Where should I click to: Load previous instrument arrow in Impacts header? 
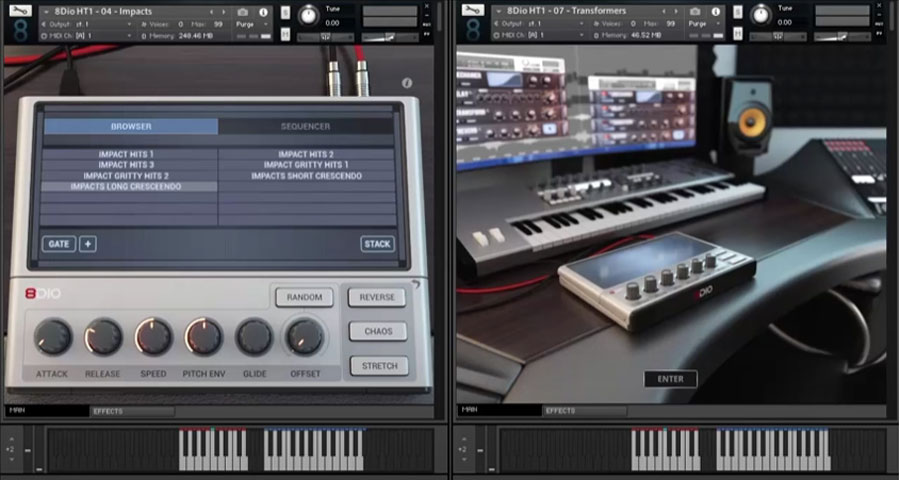(211, 12)
